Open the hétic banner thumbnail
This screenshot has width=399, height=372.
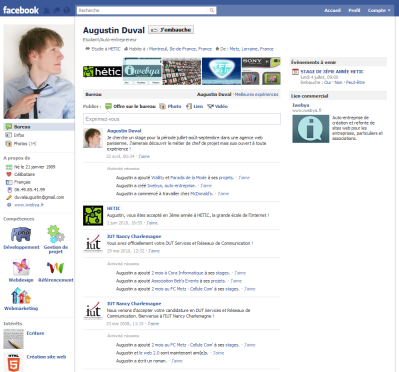click(102, 72)
